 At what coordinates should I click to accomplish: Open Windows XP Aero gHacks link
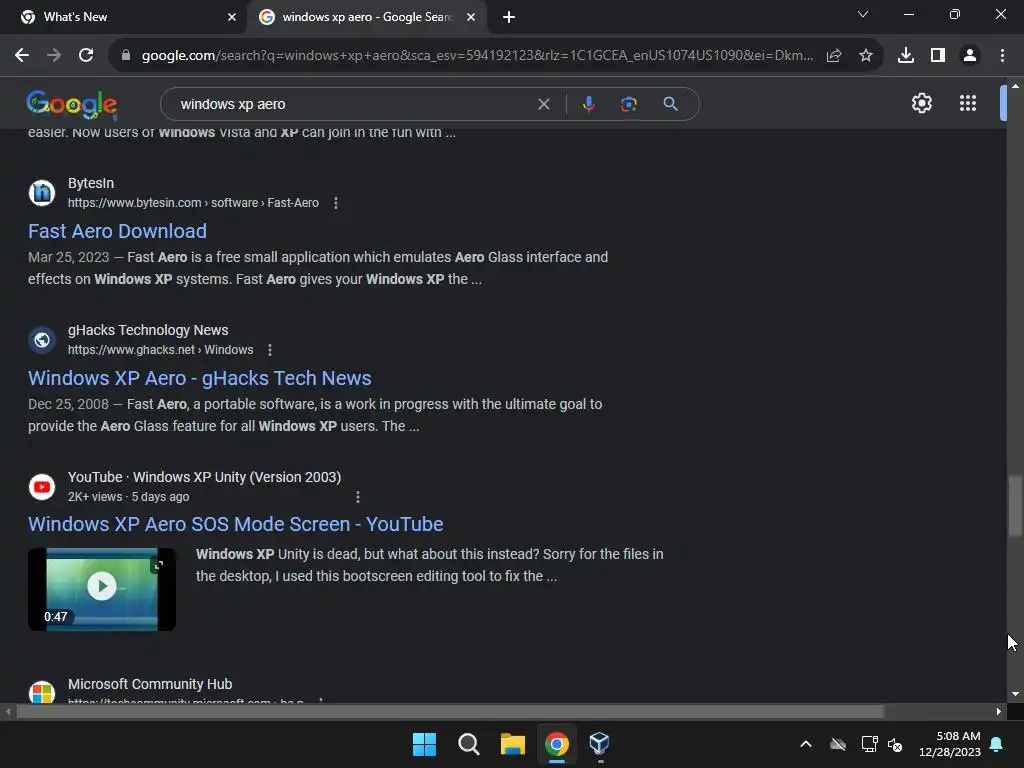200,378
